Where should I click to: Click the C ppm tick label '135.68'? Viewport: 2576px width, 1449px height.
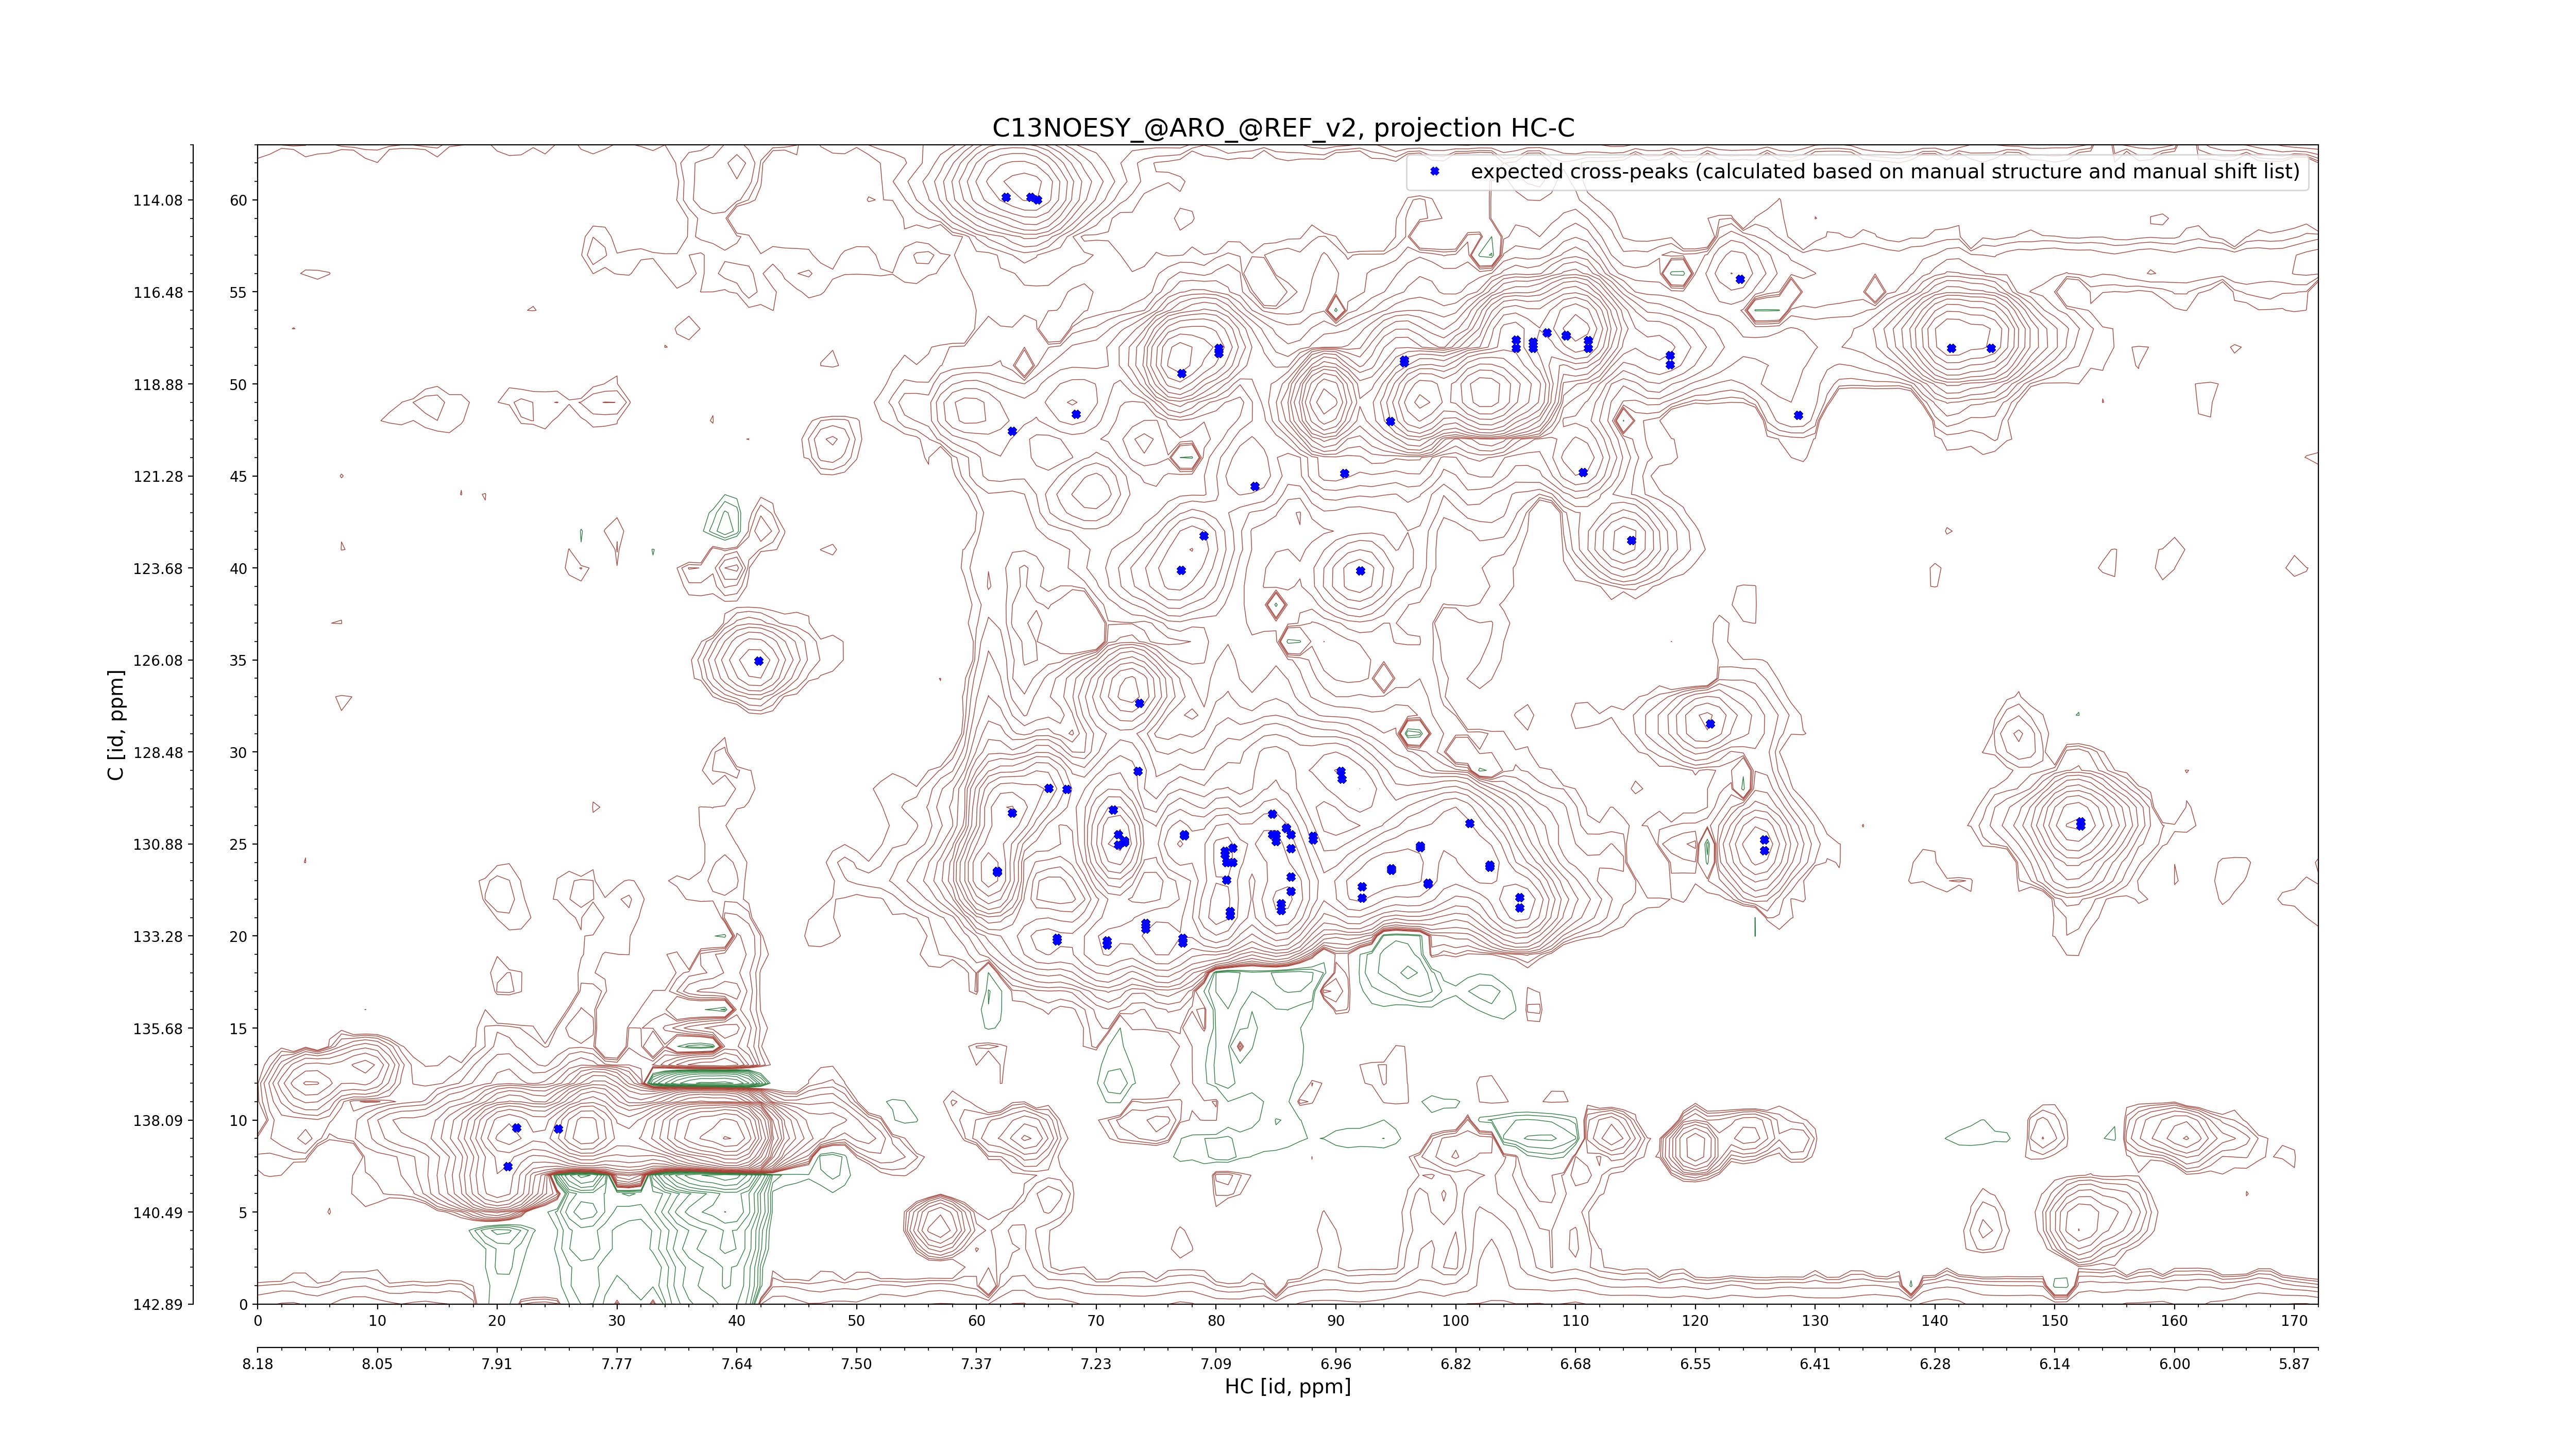(x=158, y=1028)
